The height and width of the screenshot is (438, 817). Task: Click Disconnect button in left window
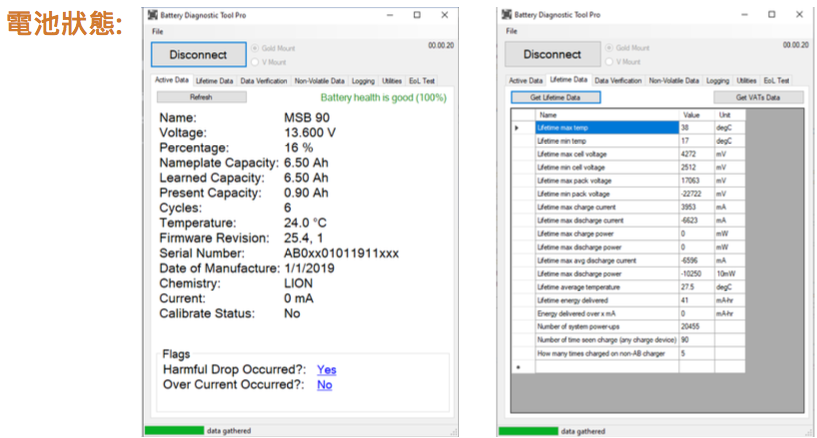(199, 55)
